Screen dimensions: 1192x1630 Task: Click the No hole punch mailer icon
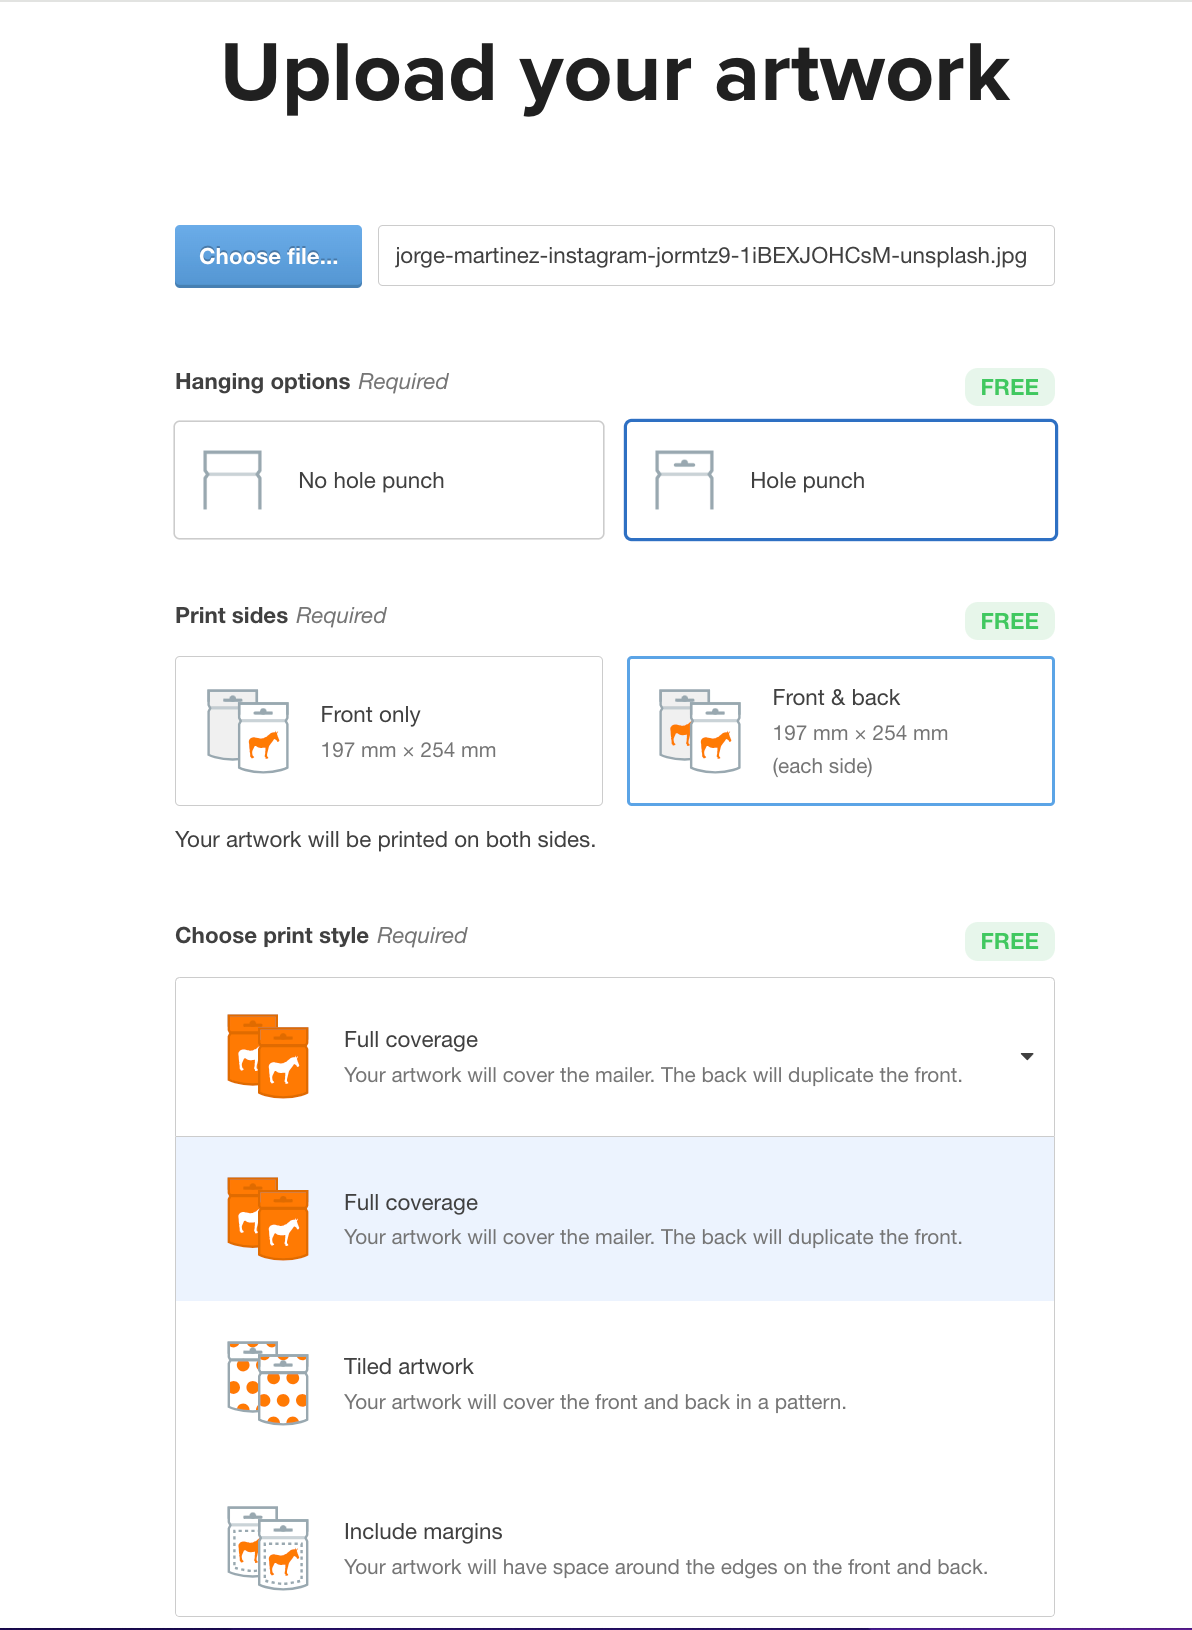[232, 480]
